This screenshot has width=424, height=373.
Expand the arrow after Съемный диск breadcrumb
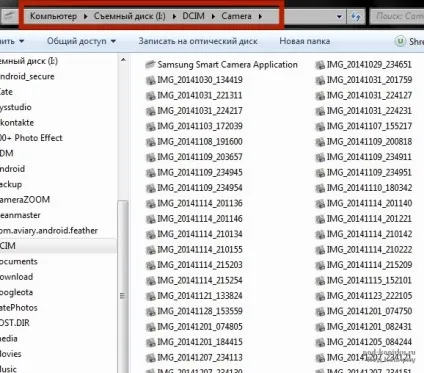click(x=174, y=16)
